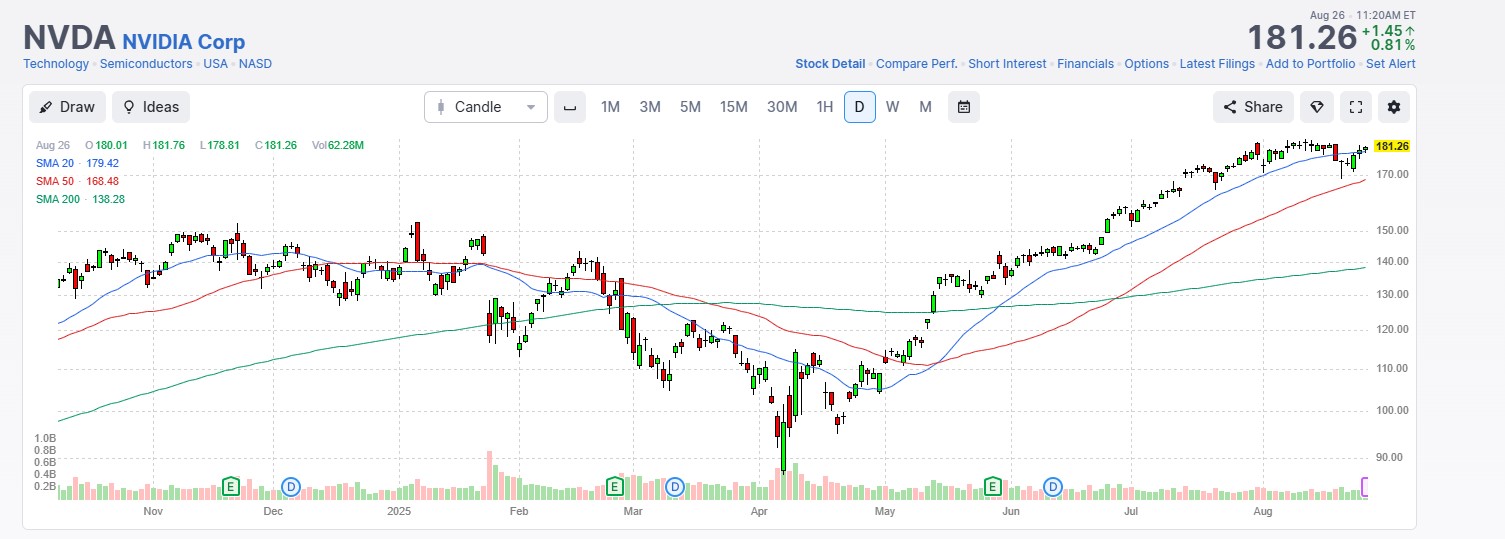The width and height of the screenshot is (1505, 539).
Task: Click the scale icon beside Candle dropdown
Action: [x=570, y=107]
